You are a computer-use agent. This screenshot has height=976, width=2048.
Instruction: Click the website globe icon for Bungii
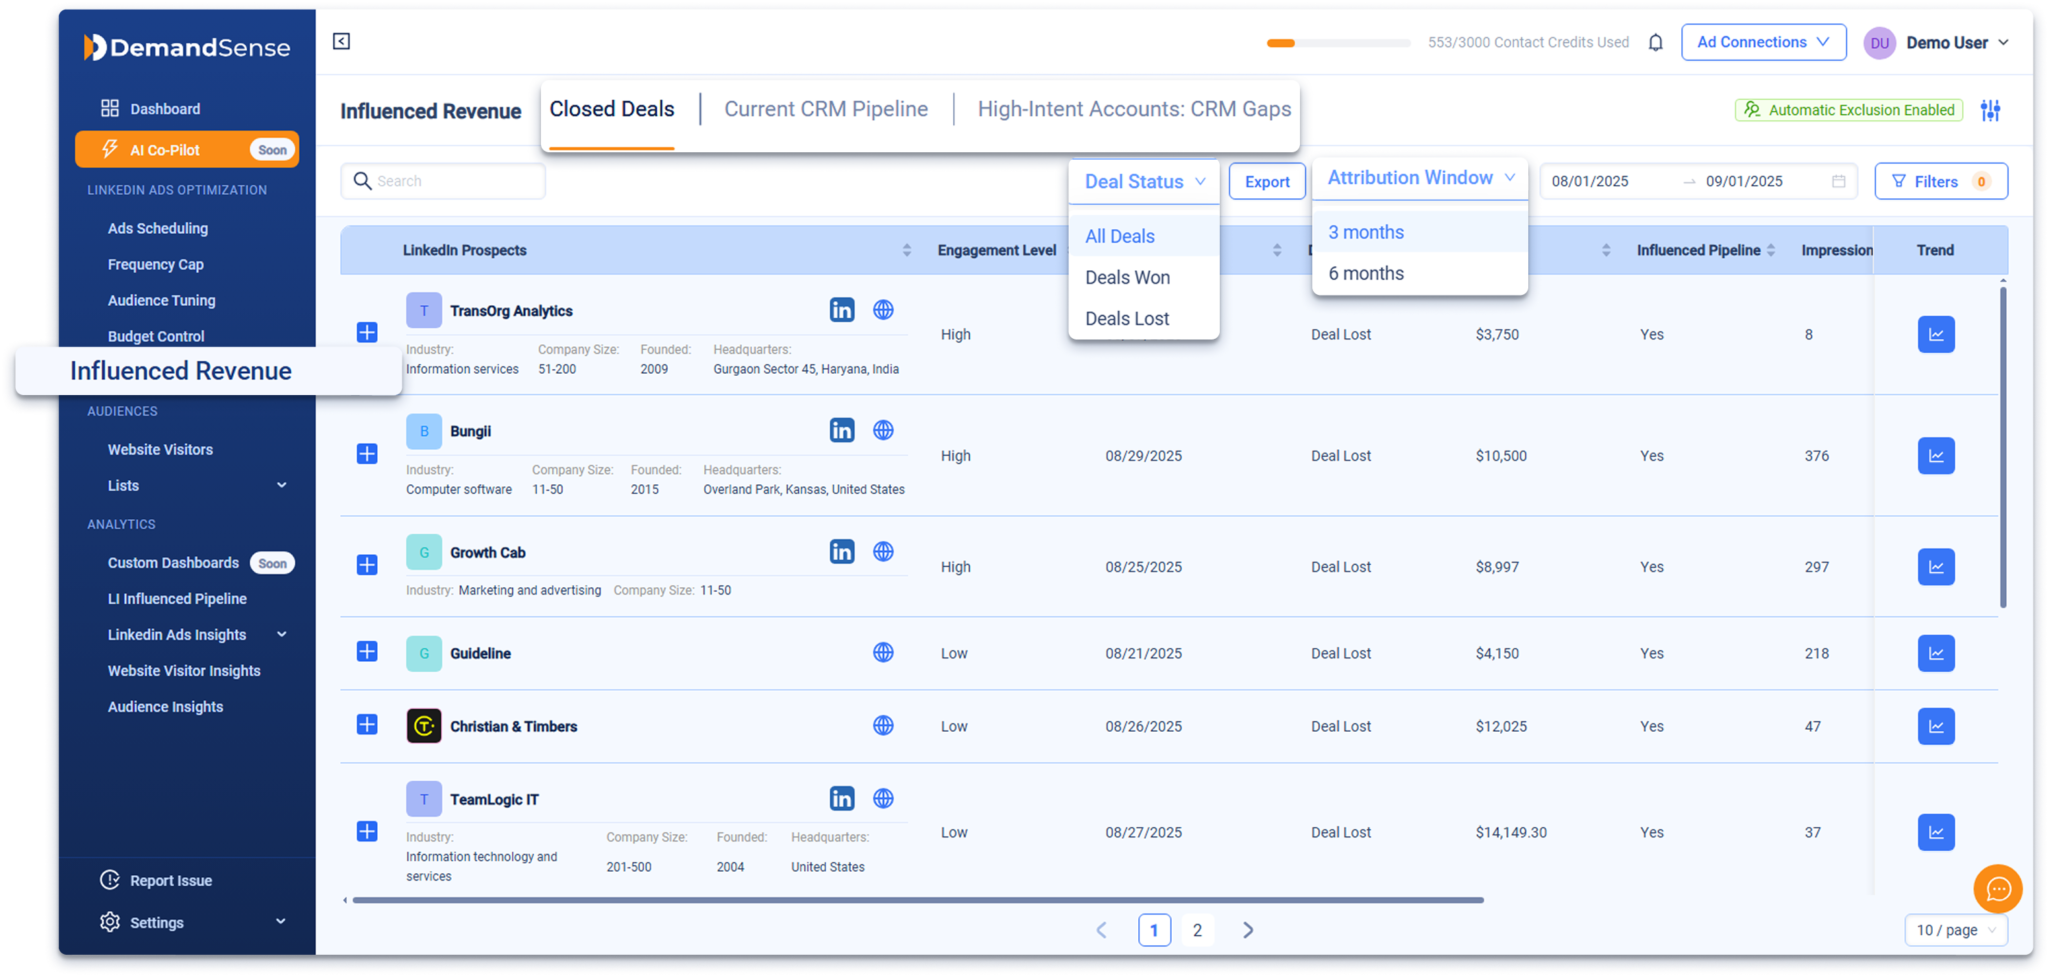click(x=883, y=429)
